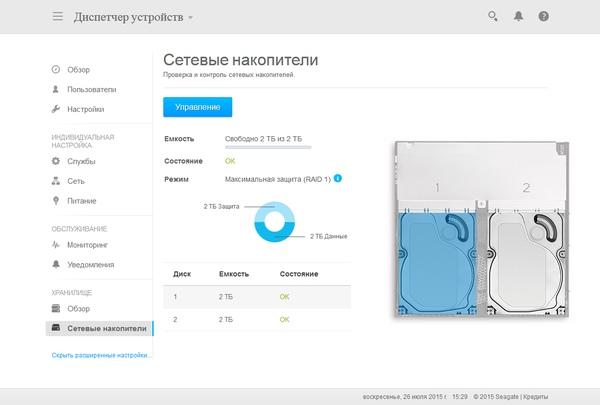Click 'Максимальная защита (RAID 1)' text
Viewport: 600px width, 405px height.
(277, 179)
